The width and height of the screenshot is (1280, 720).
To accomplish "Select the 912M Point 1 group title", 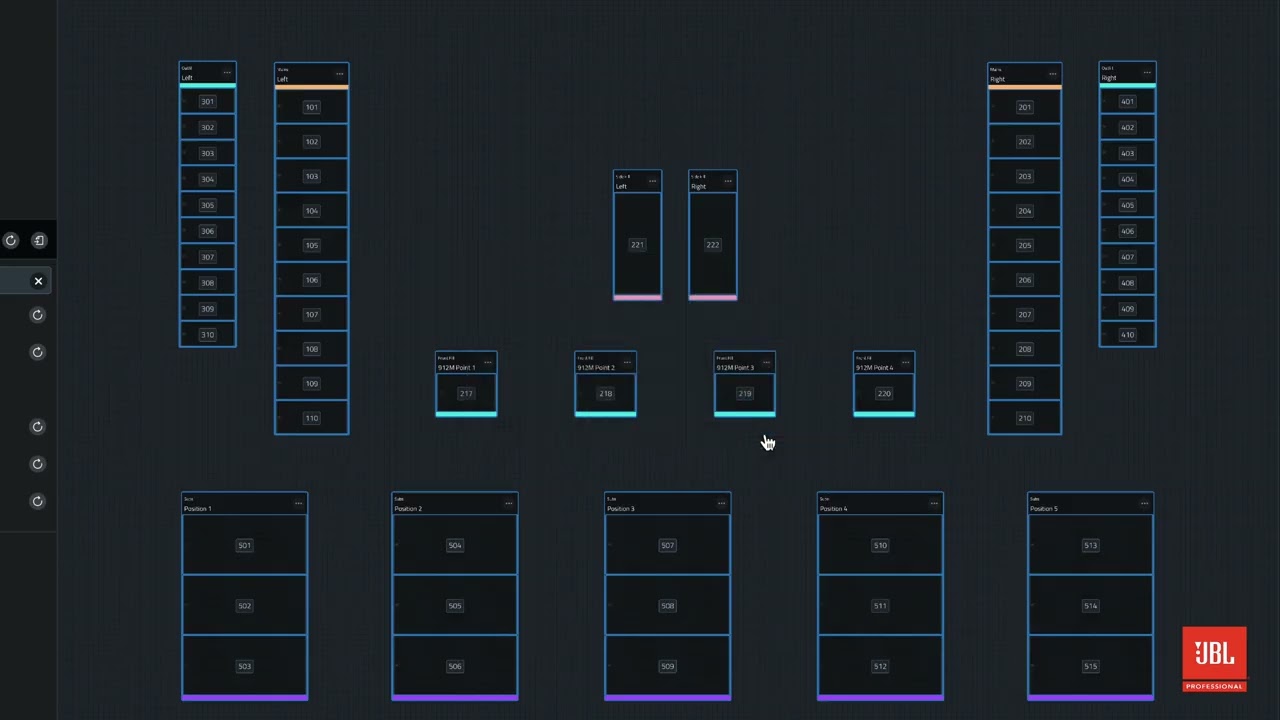I will [456, 368].
